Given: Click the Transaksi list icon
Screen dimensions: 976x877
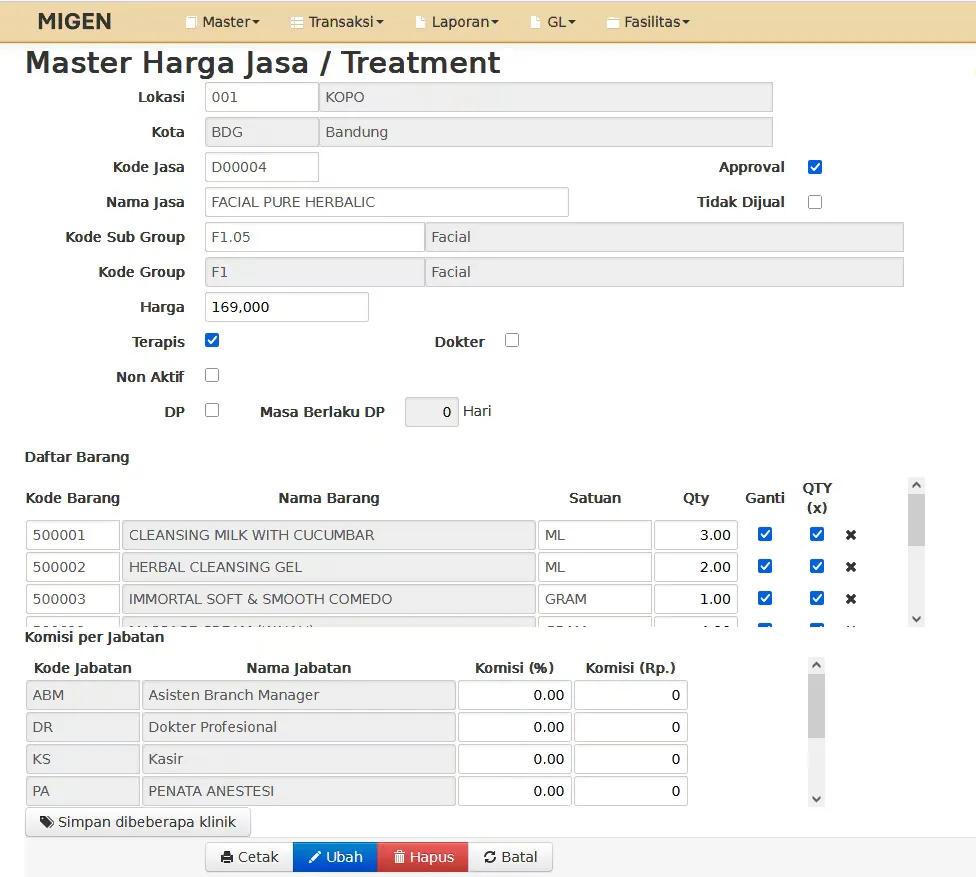Looking at the screenshot, I should [297, 22].
